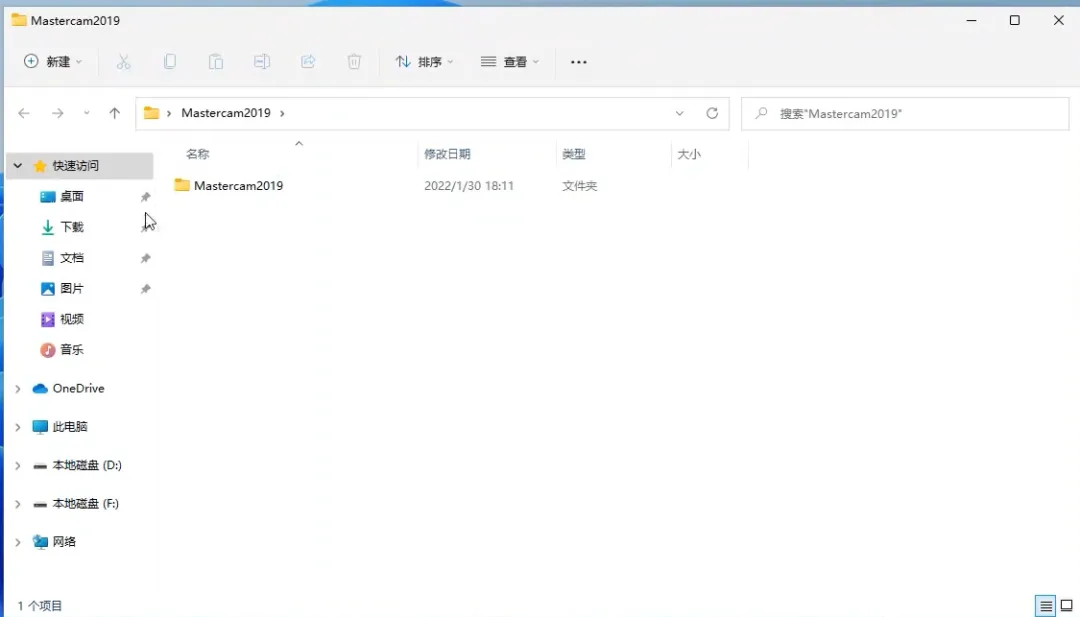Screen dimensions: 1080x617
Task: Select 视频 in quick access
Action: point(72,319)
